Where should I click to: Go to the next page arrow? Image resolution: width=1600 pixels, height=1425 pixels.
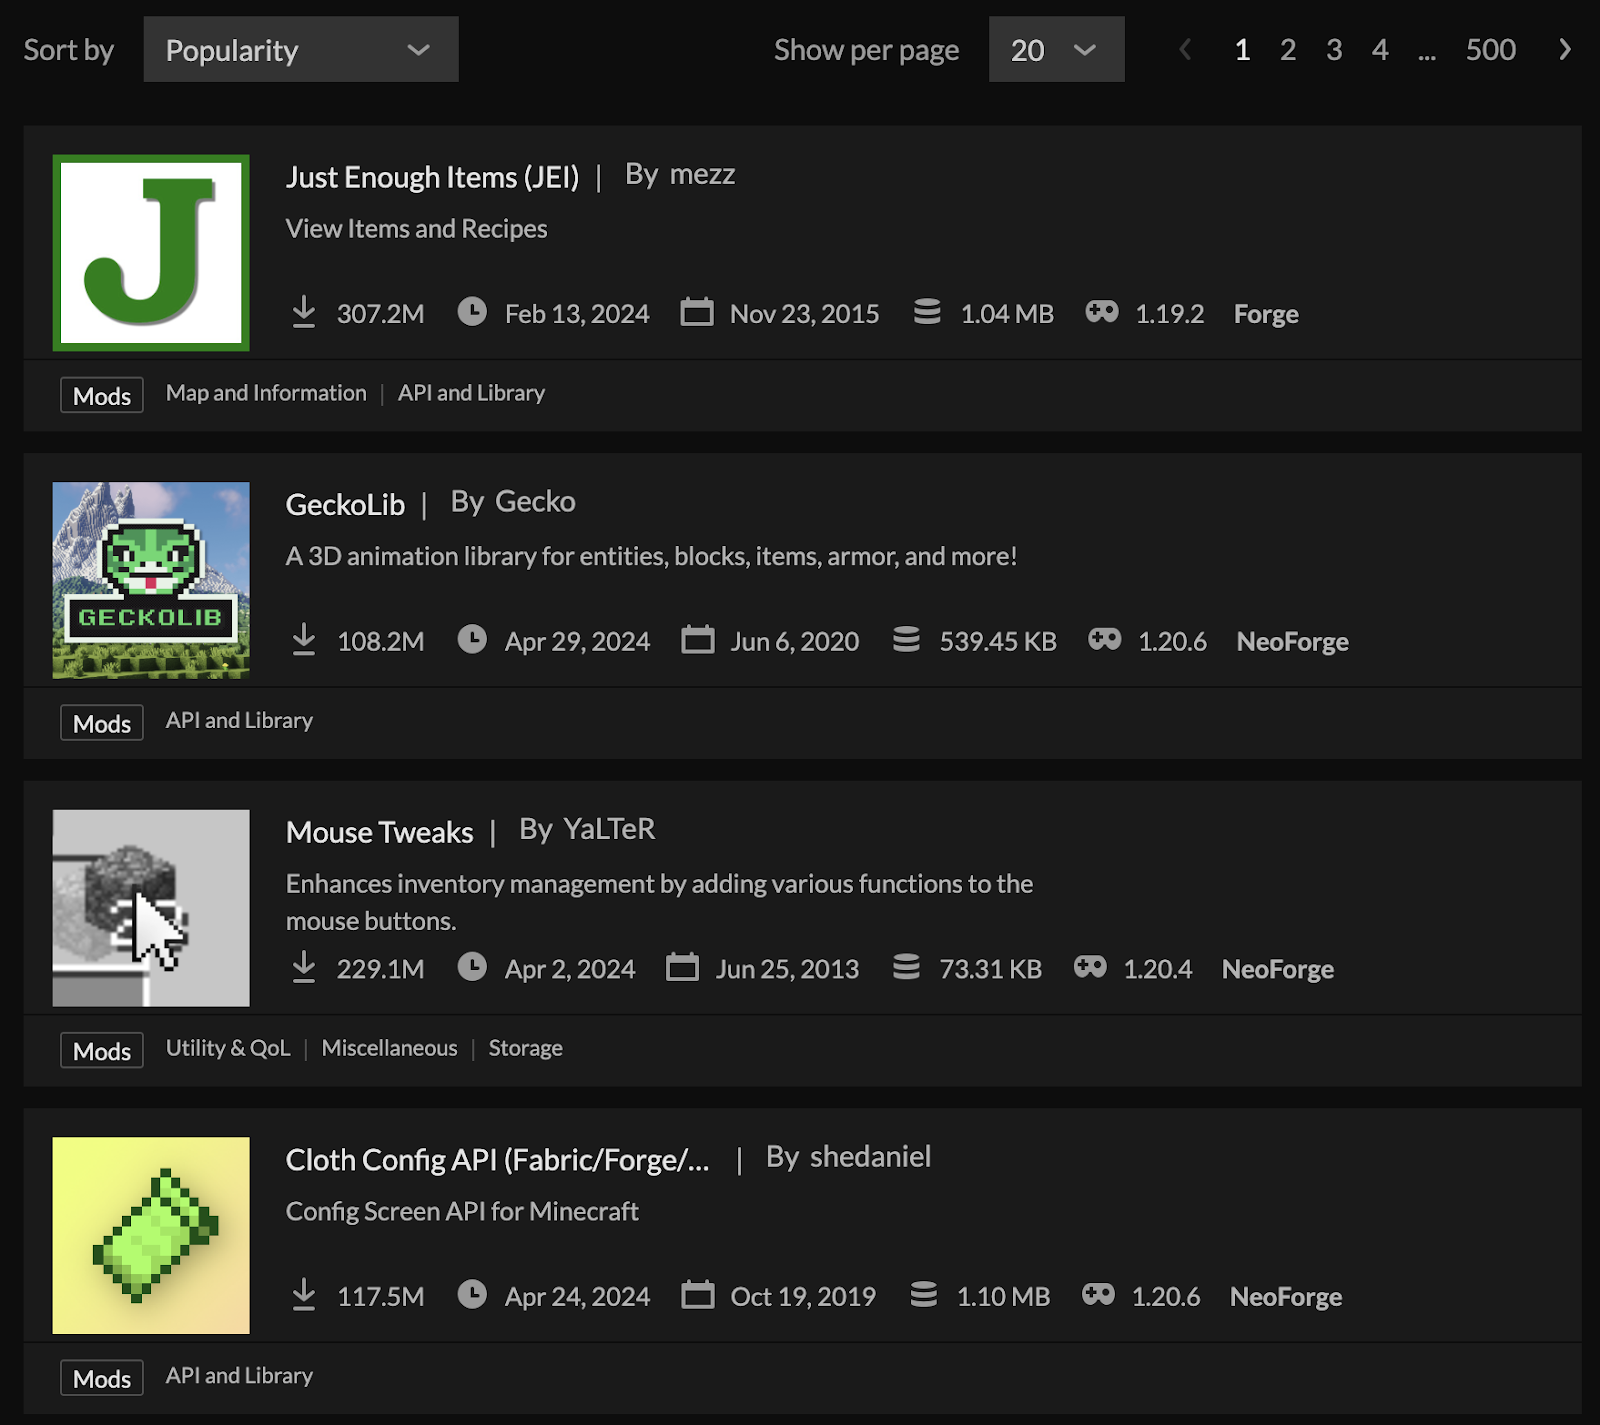pos(1565,49)
